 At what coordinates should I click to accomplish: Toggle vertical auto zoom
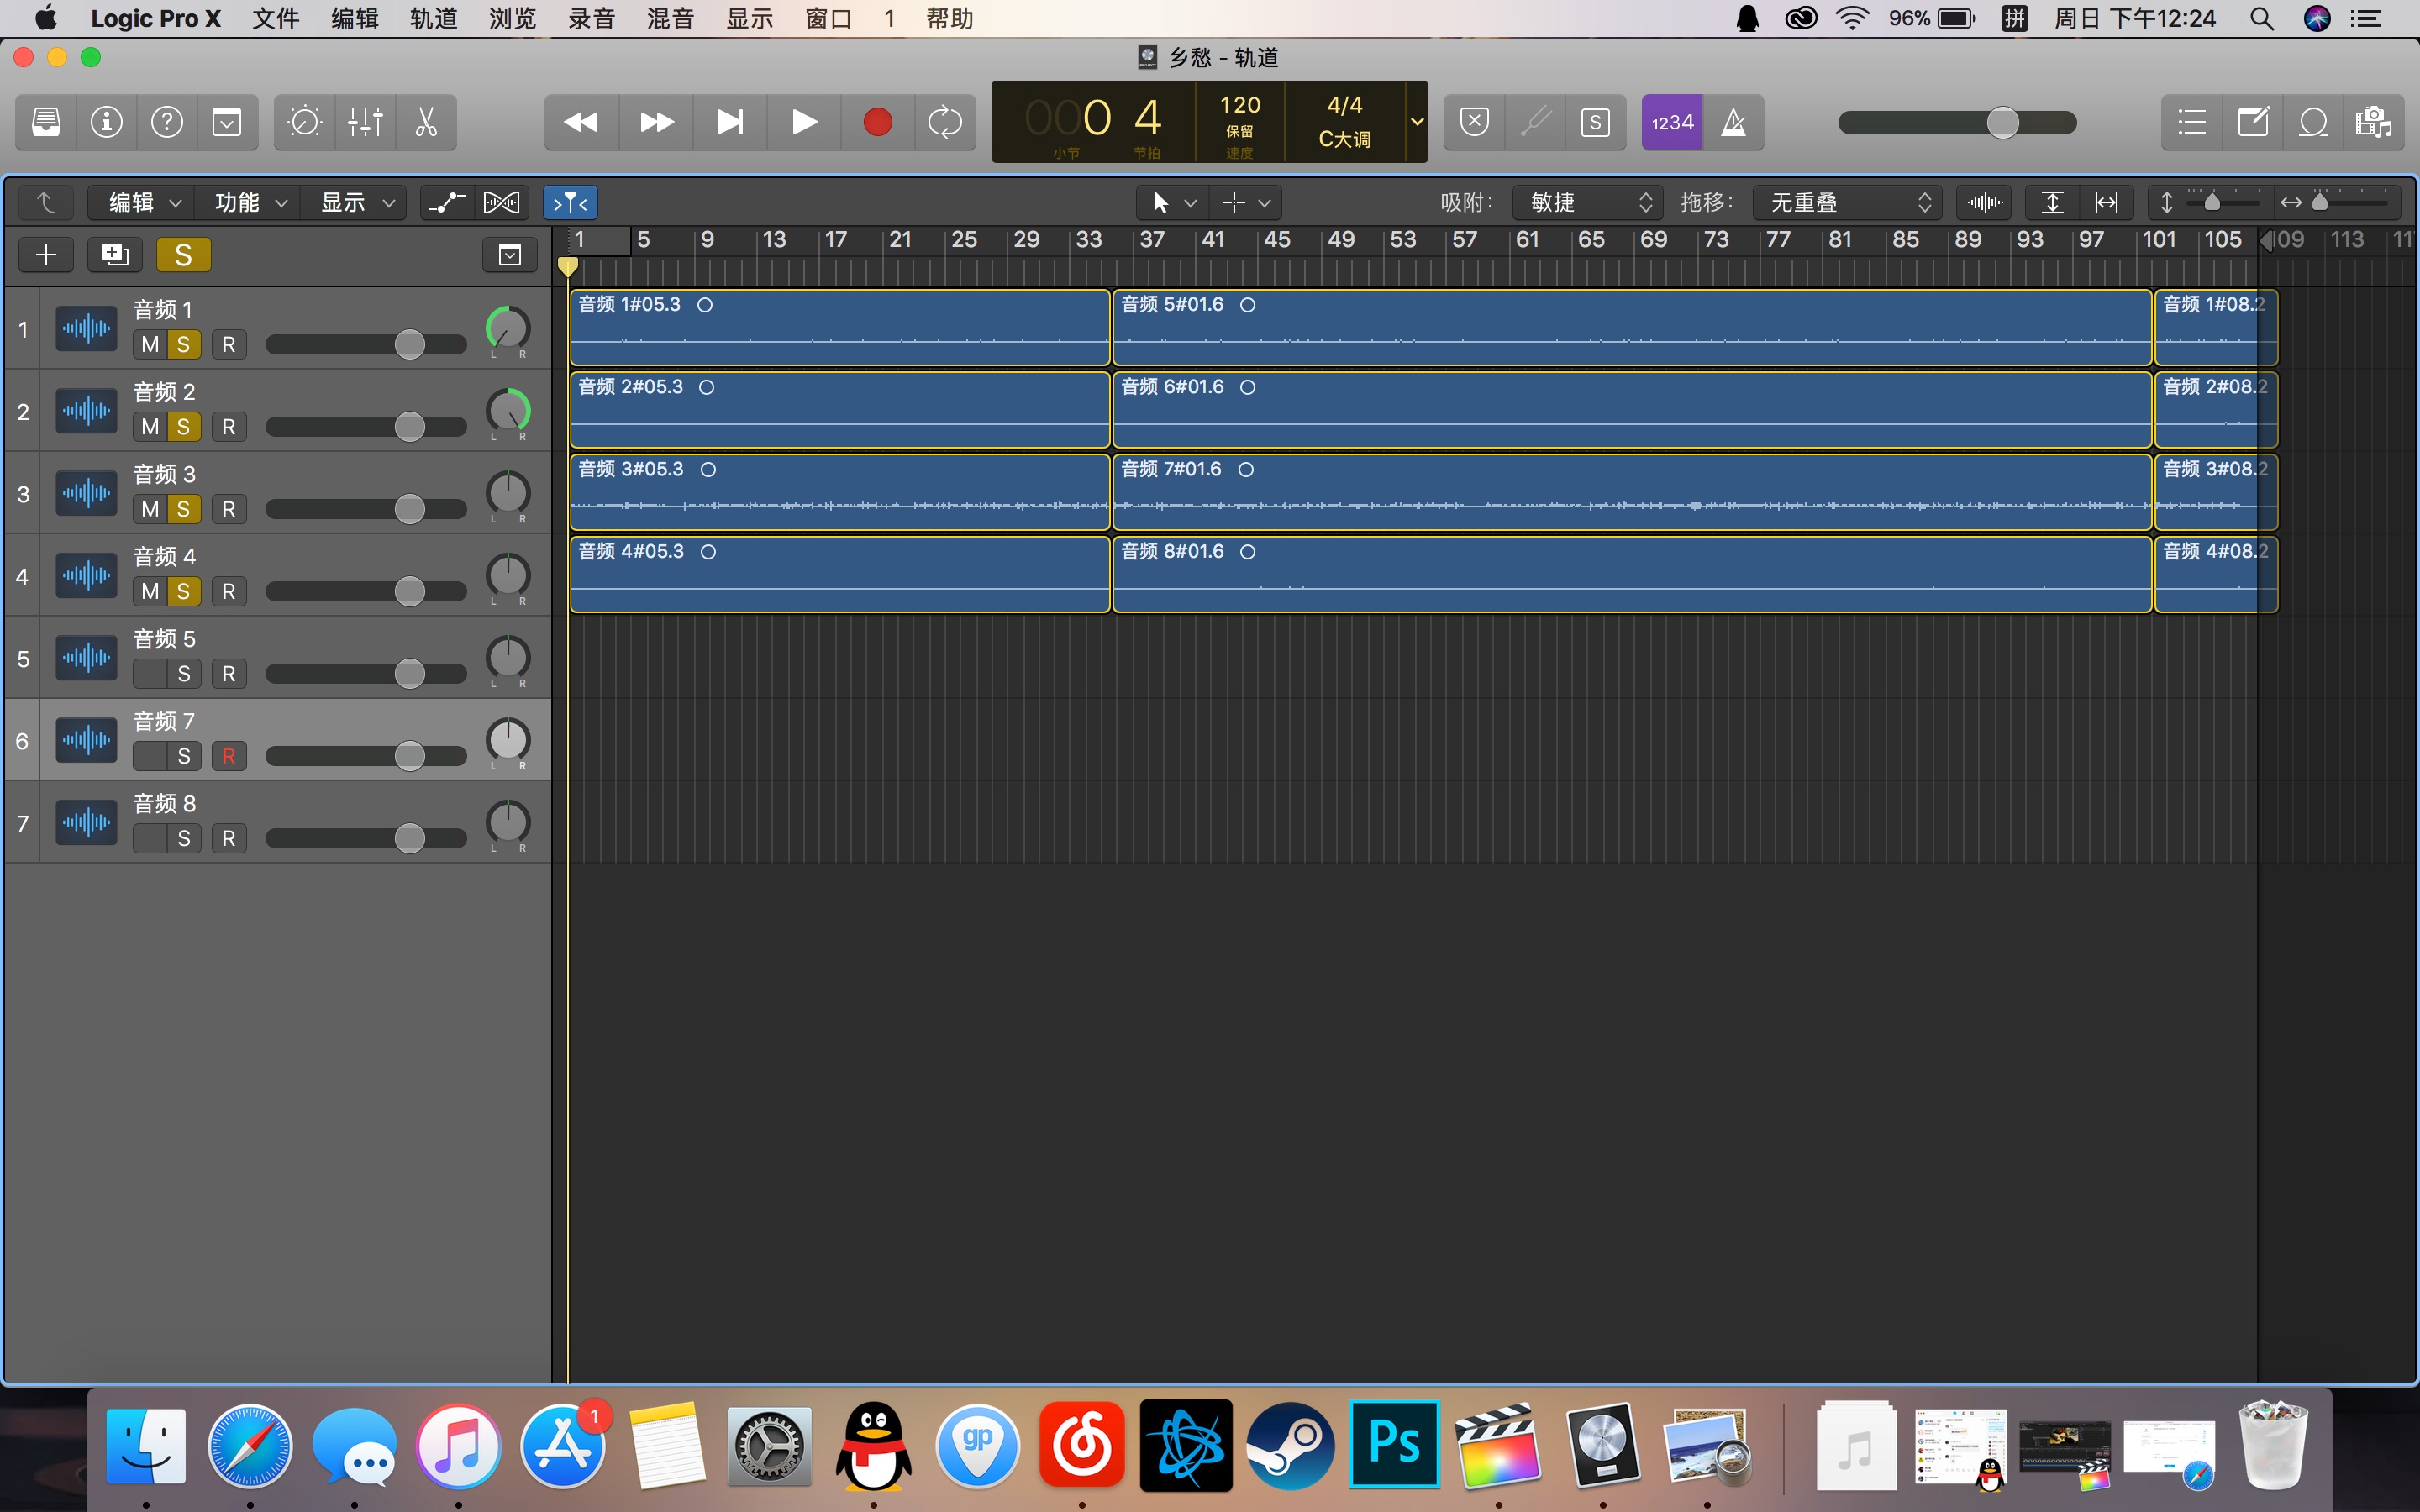pos(2052,202)
